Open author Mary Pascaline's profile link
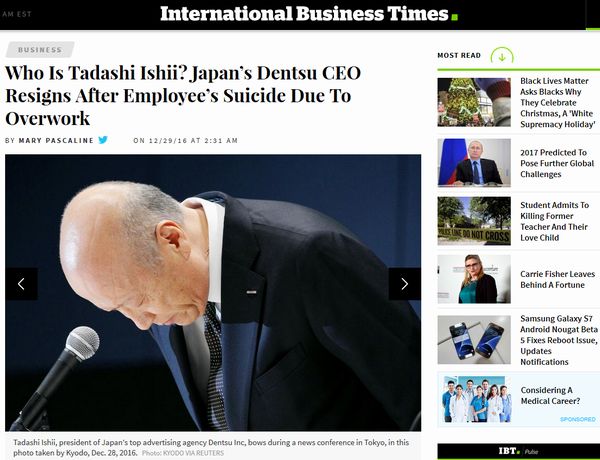The height and width of the screenshot is (460, 600). 56,140
